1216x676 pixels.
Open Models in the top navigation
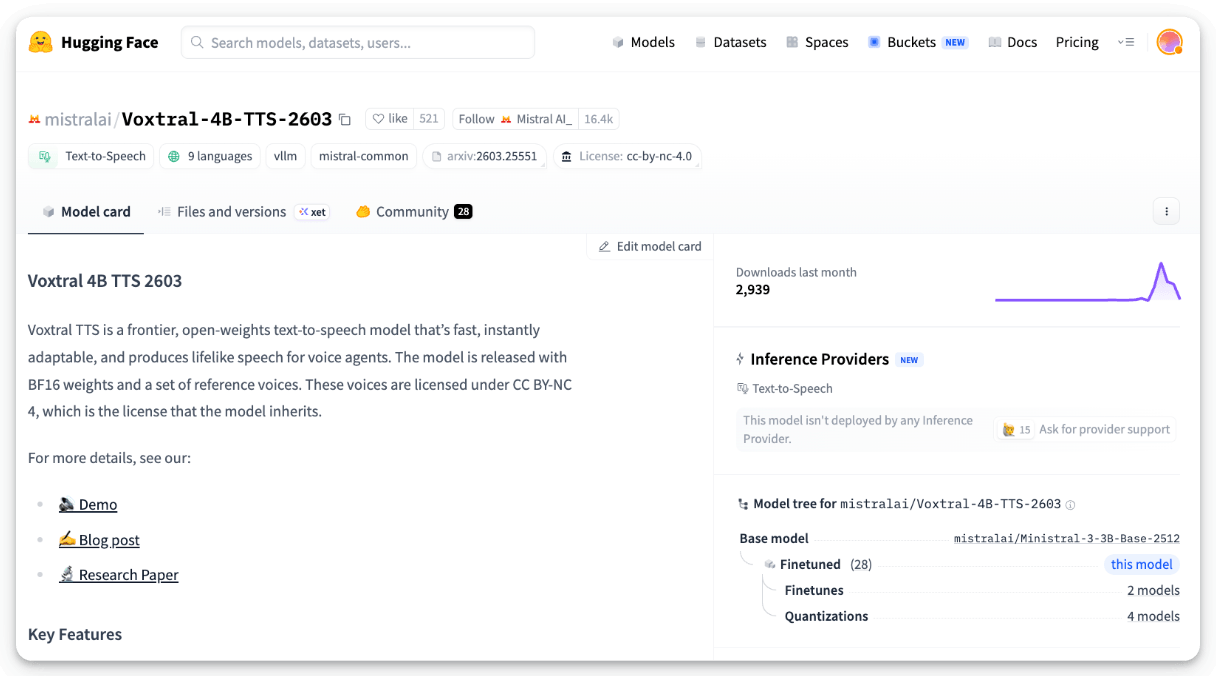(643, 42)
